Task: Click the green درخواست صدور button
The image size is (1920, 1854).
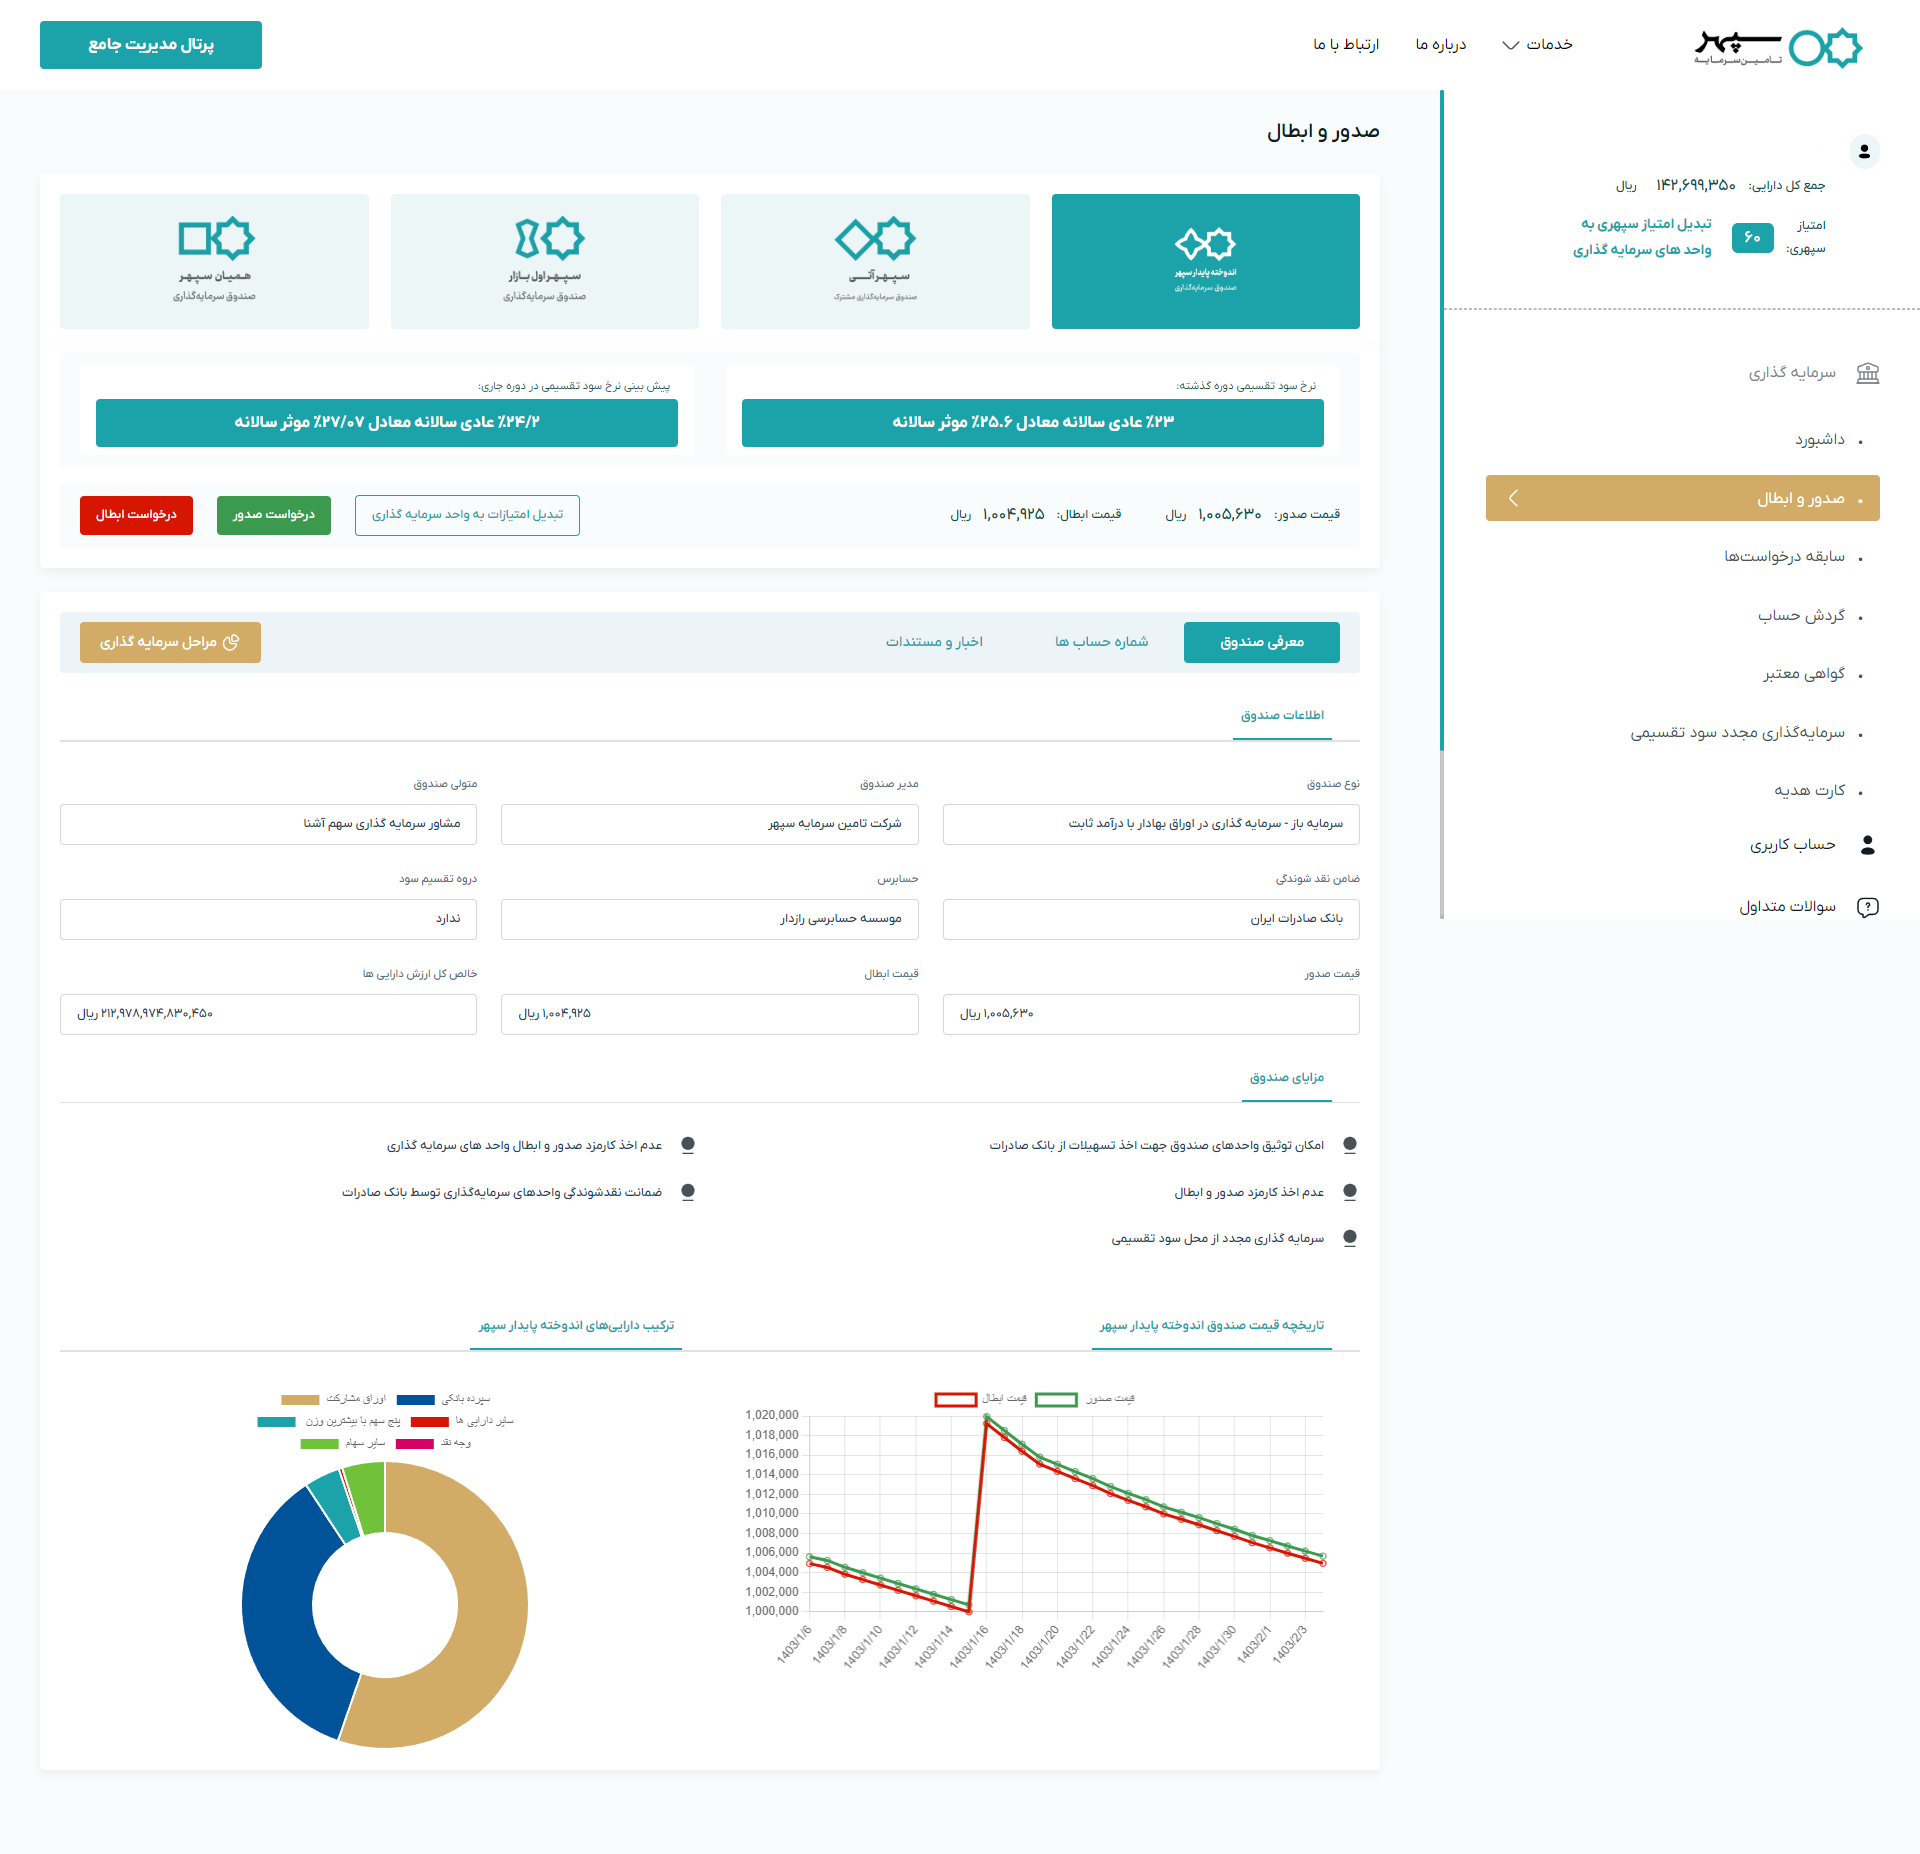Action: tap(274, 515)
